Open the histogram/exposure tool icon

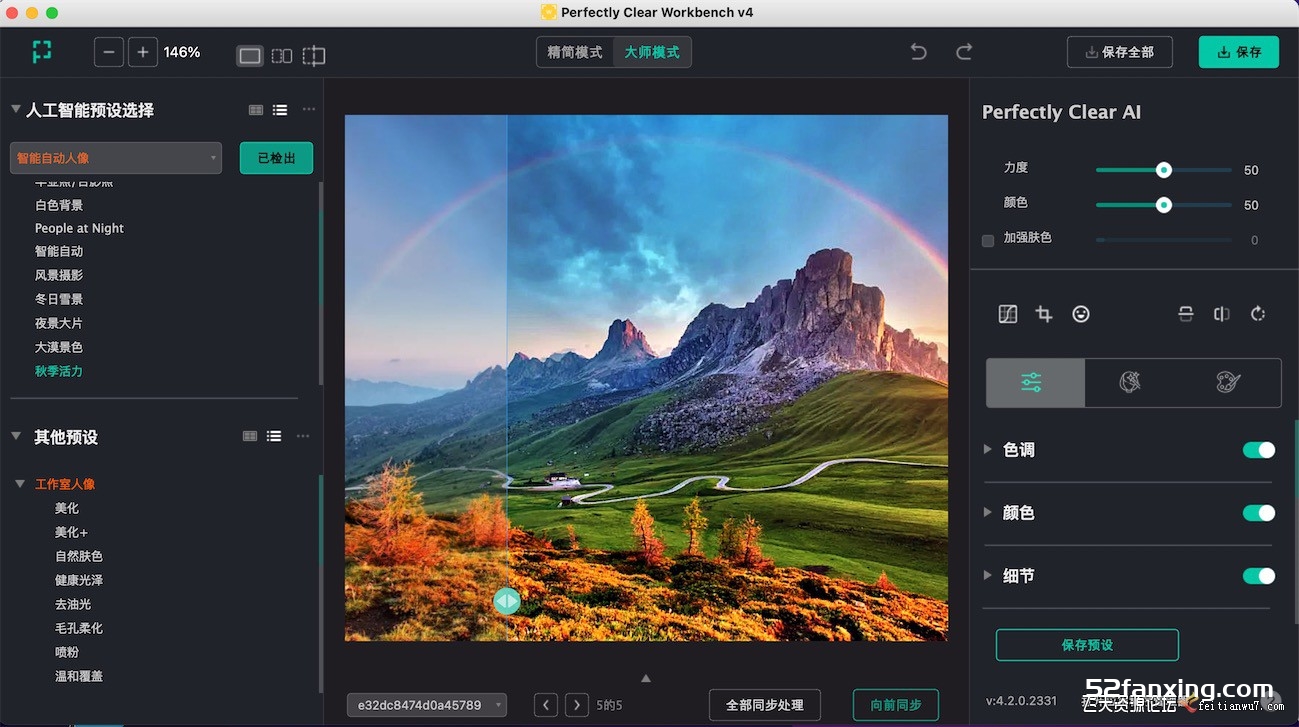(x=1008, y=314)
